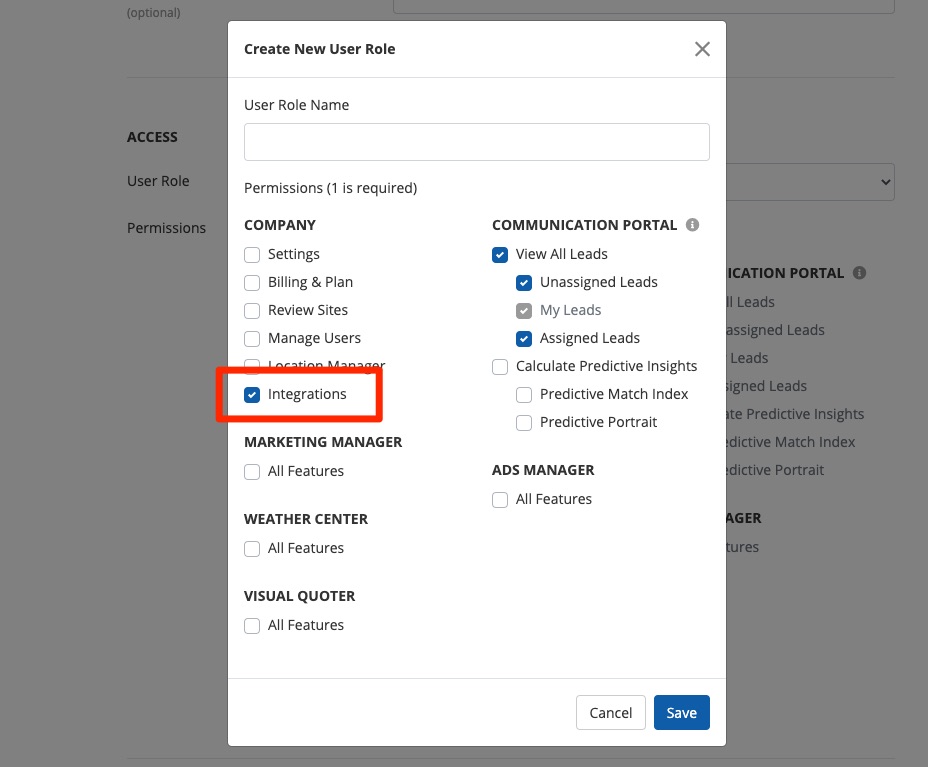The image size is (928, 767).
Task: Check the Predictive Match Index option
Action: tap(524, 395)
